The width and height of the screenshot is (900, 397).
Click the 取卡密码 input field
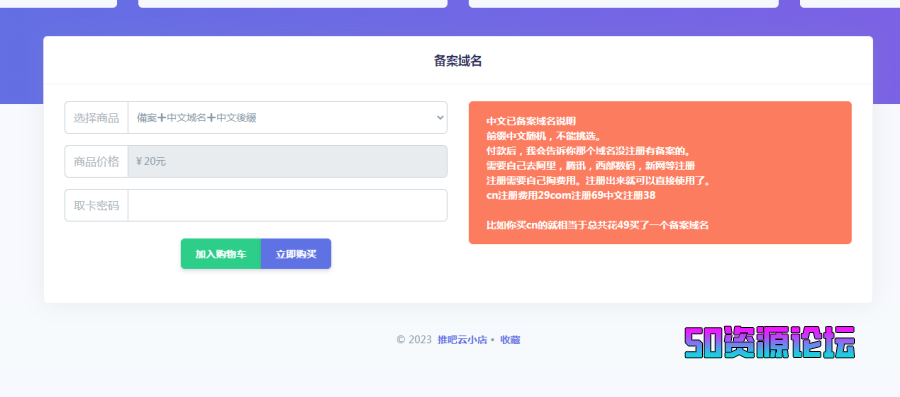click(288, 205)
